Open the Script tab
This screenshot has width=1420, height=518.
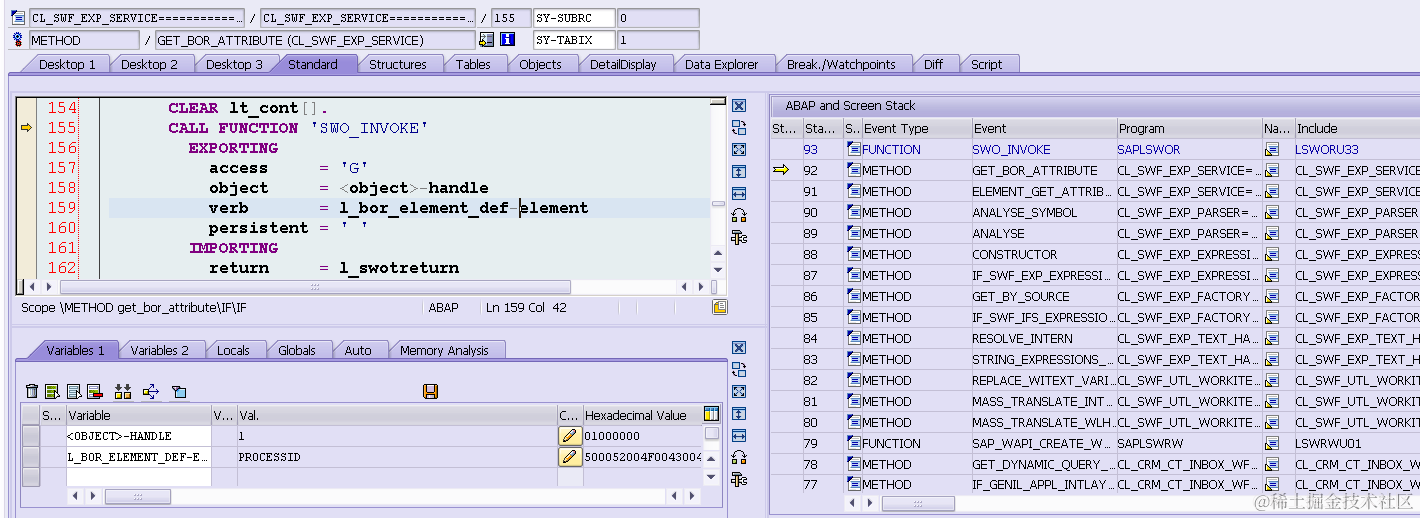(986, 64)
